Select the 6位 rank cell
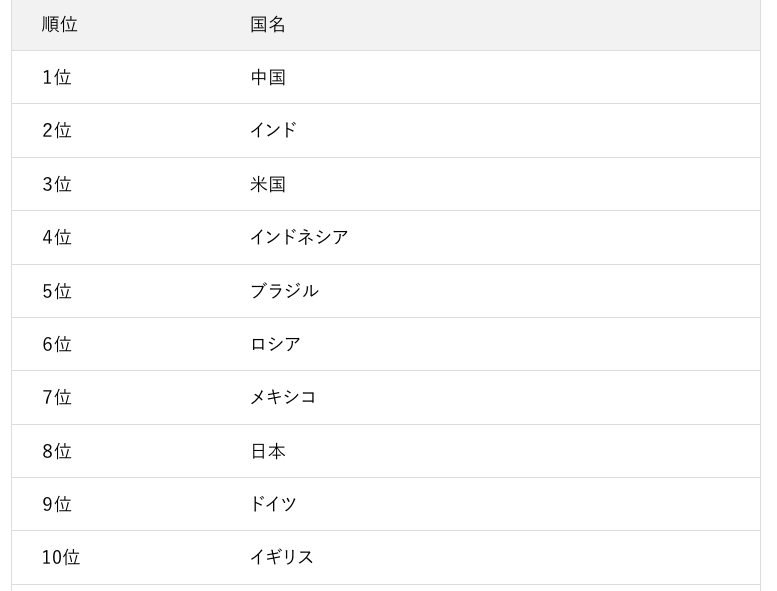The width and height of the screenshot is (777, 591). point(57,344)
